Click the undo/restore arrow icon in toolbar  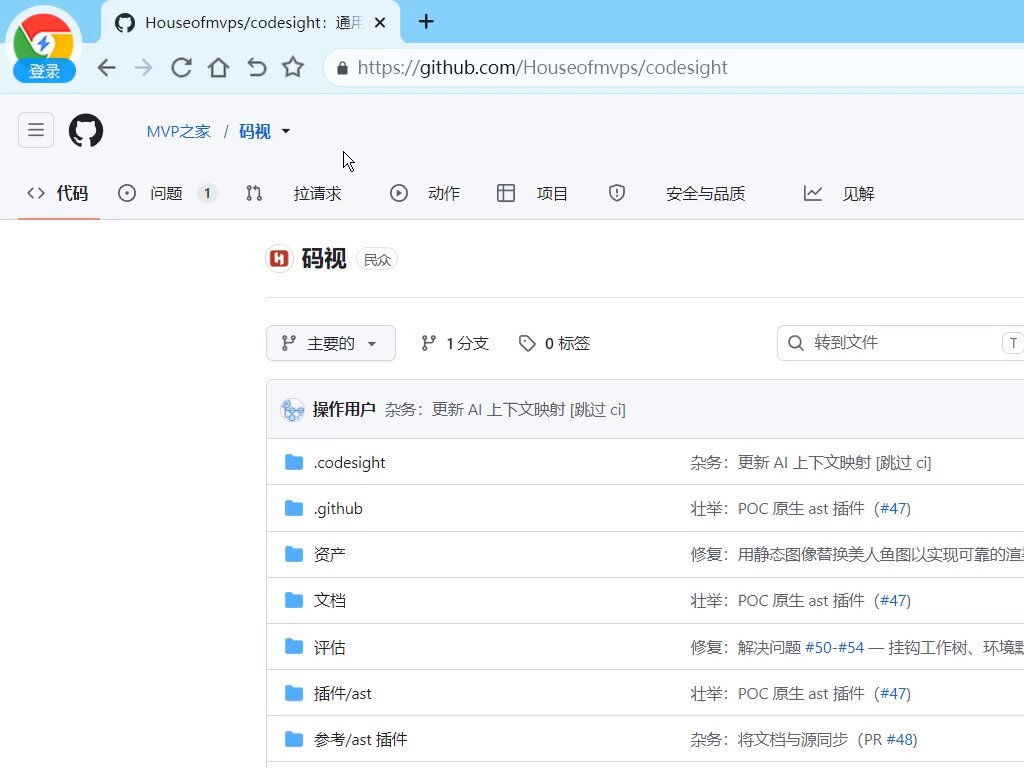coord(257,67)
